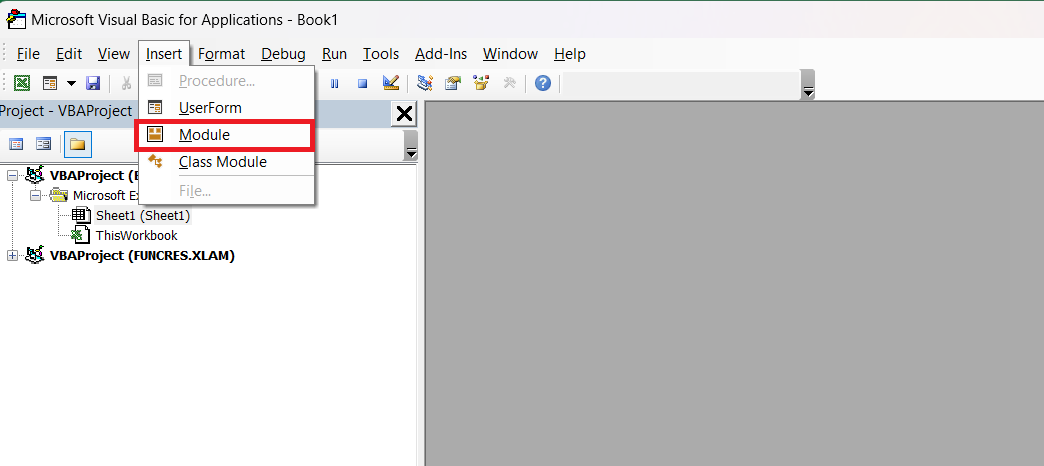
Task: Toggle Design Mode icon in toolbar
Action: pos(391,83)
